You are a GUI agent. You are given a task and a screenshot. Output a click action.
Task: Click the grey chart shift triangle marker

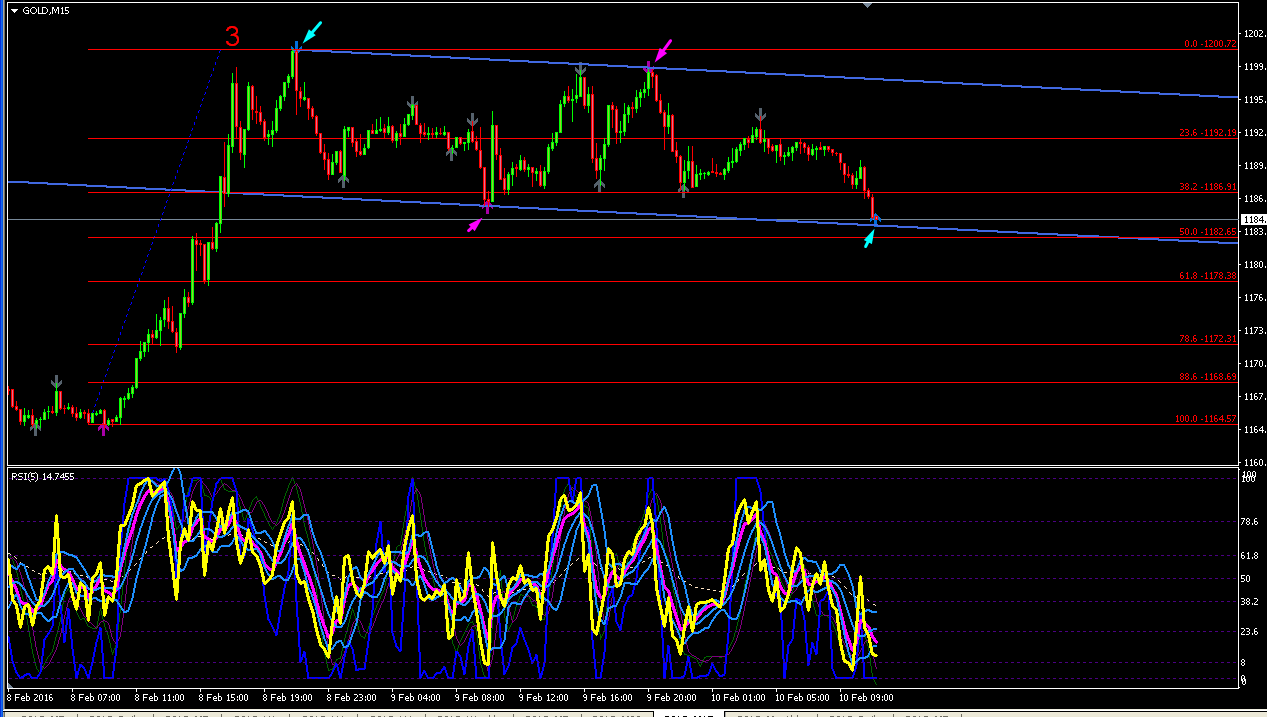point(867,5)
